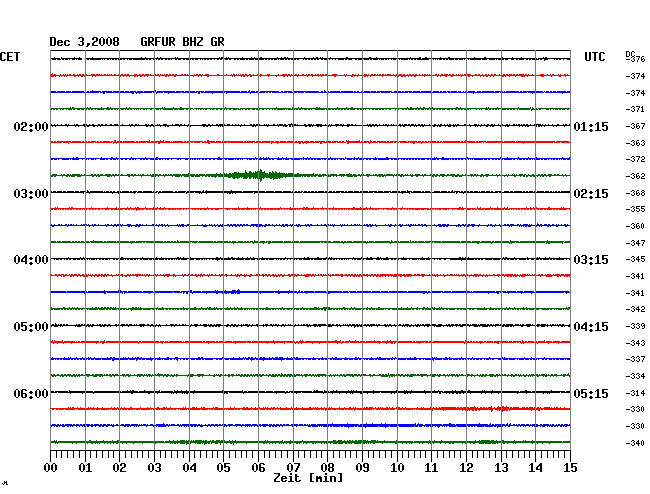Click the 05:15 UTC time label
Viewport: 650px width, 494px height.
[591, 393]
